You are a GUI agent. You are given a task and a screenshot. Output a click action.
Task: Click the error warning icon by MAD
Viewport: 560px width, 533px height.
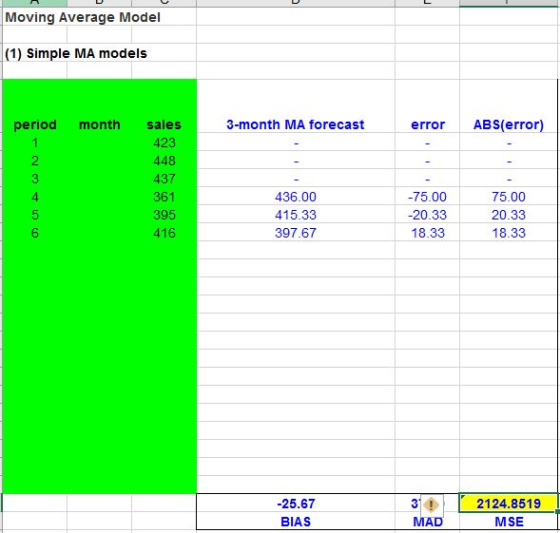[x=432, y=505]
